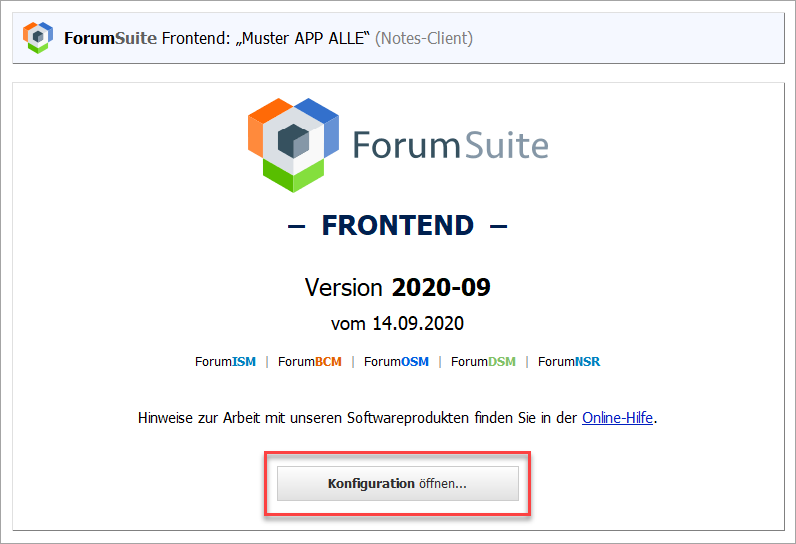796x544 pixels.
Task: Click the green cube of the large logo
Action: tap(293, 176)
